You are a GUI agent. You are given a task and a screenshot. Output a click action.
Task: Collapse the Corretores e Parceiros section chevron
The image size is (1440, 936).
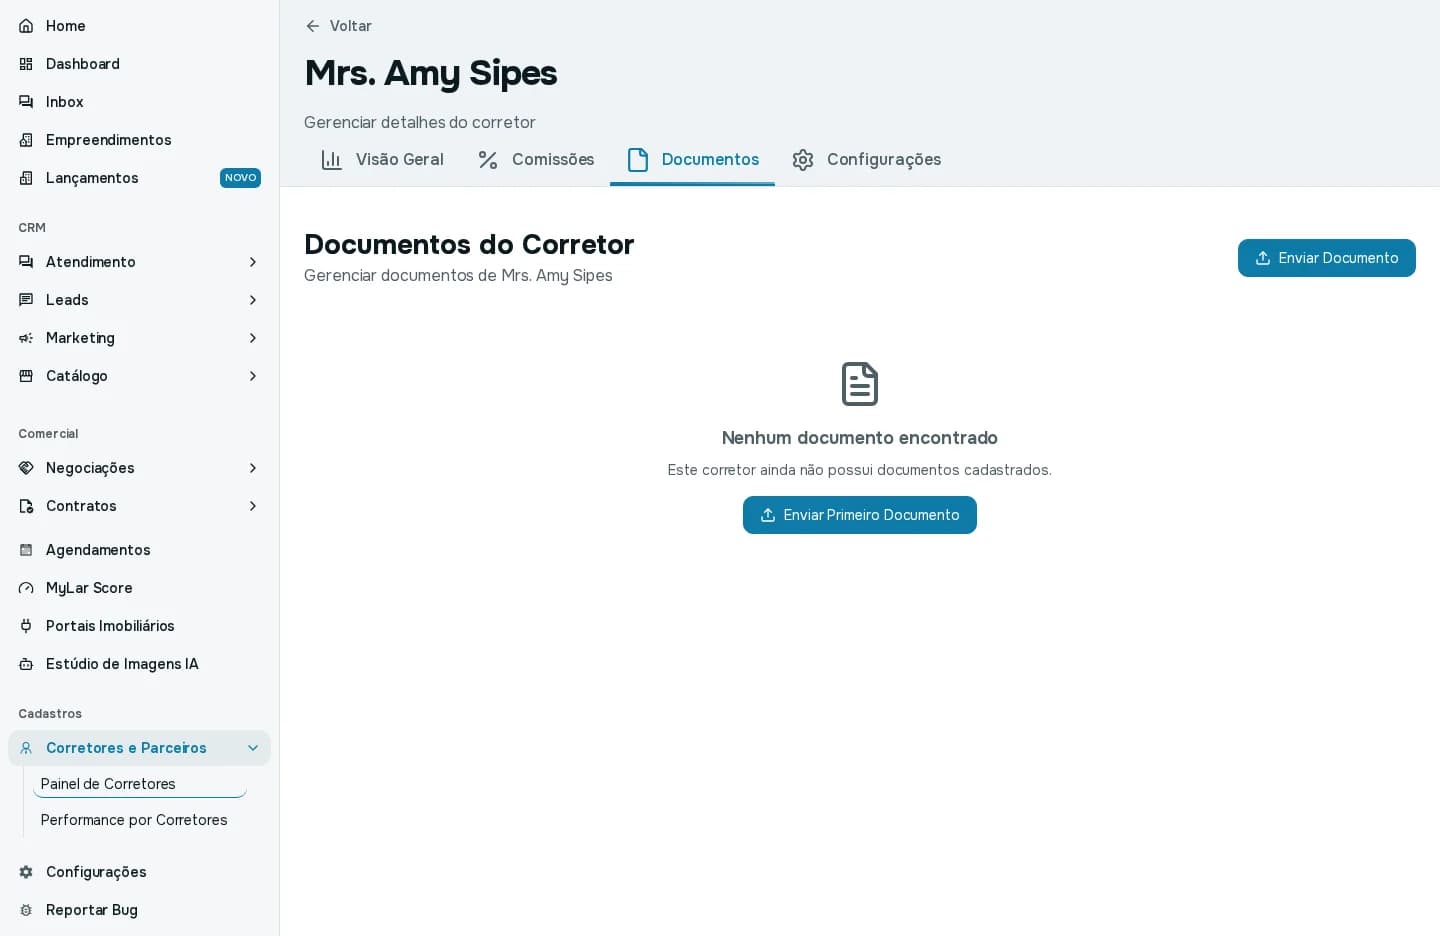(x=253, y=748)
